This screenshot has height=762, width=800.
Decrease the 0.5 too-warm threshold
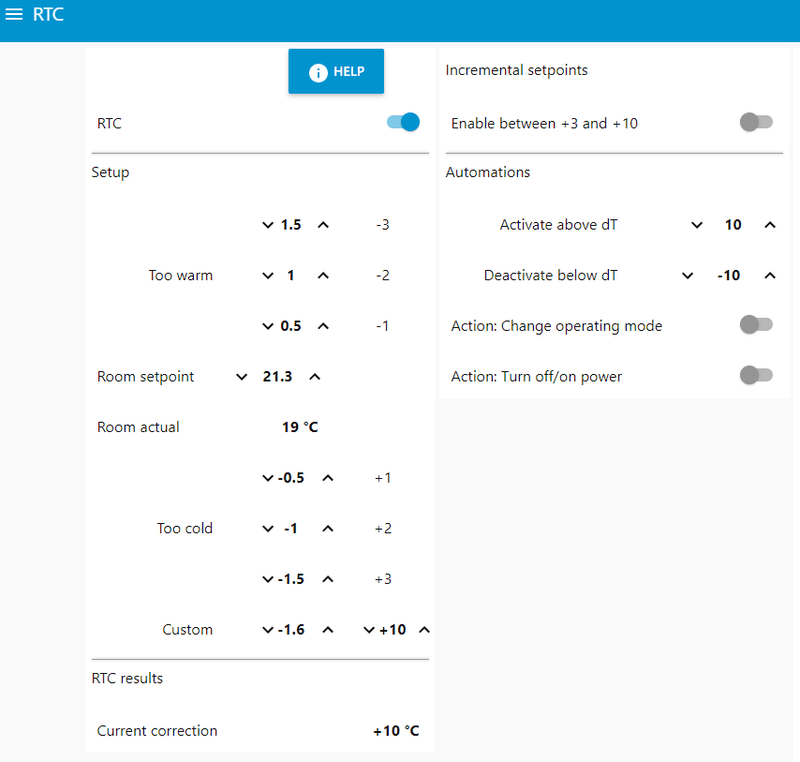[x=268, y=326]
